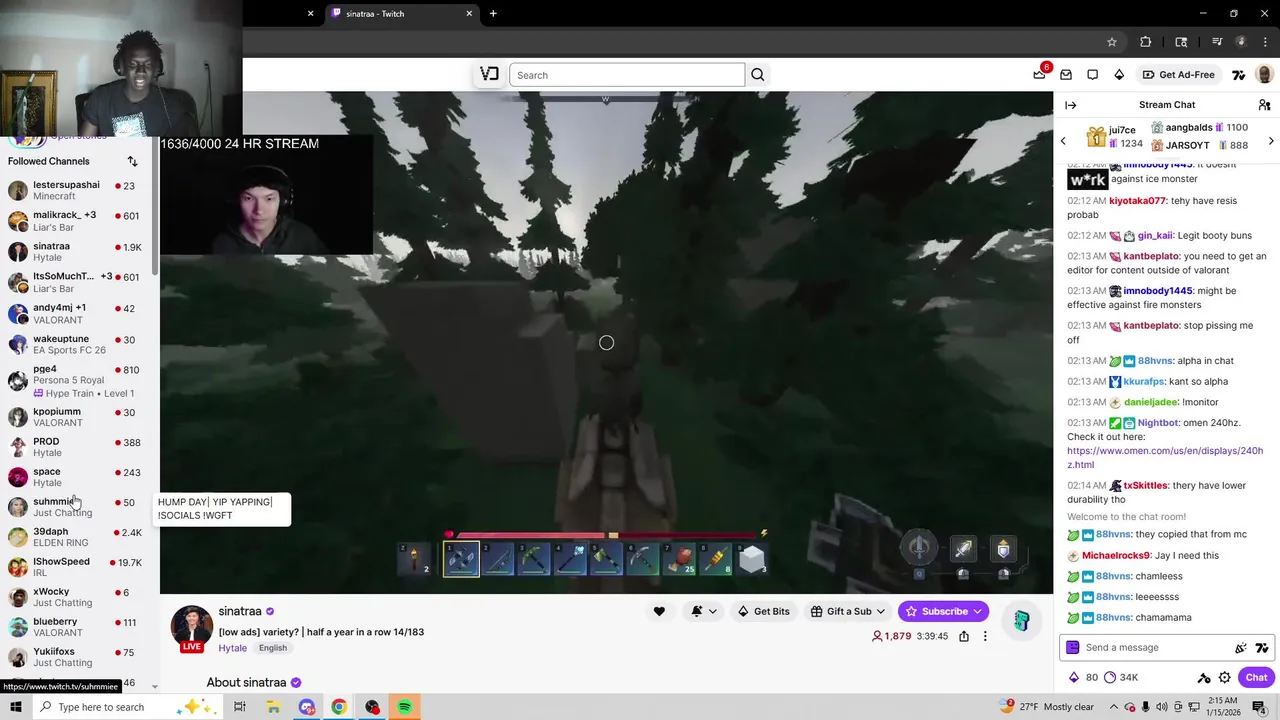
Task: Click the English language tag
Action: (273, 648)
